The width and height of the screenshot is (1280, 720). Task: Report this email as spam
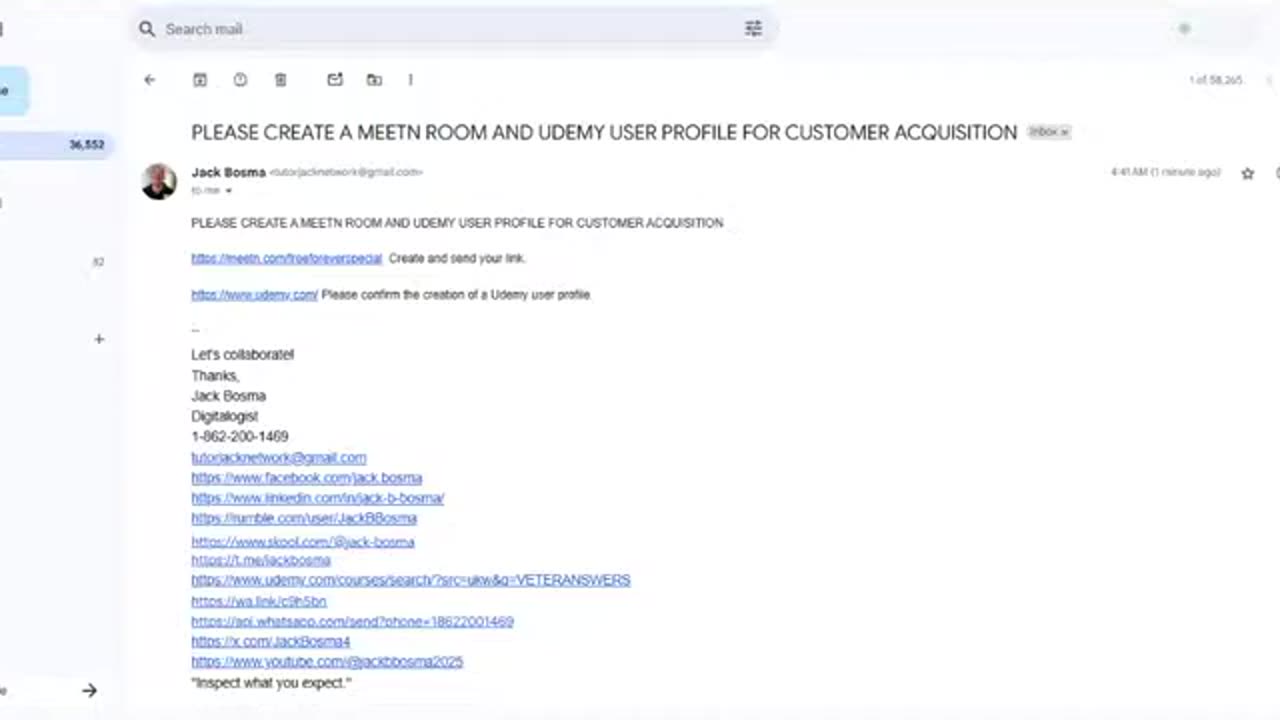pos(240,80)
